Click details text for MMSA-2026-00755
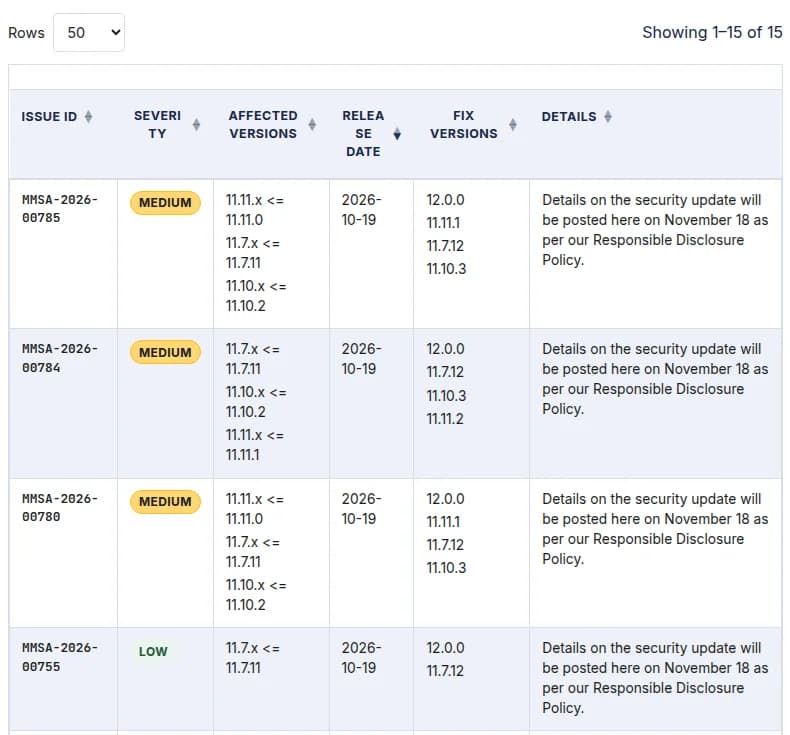The height and width of the screenshot is (735, 790). [655, 678]
